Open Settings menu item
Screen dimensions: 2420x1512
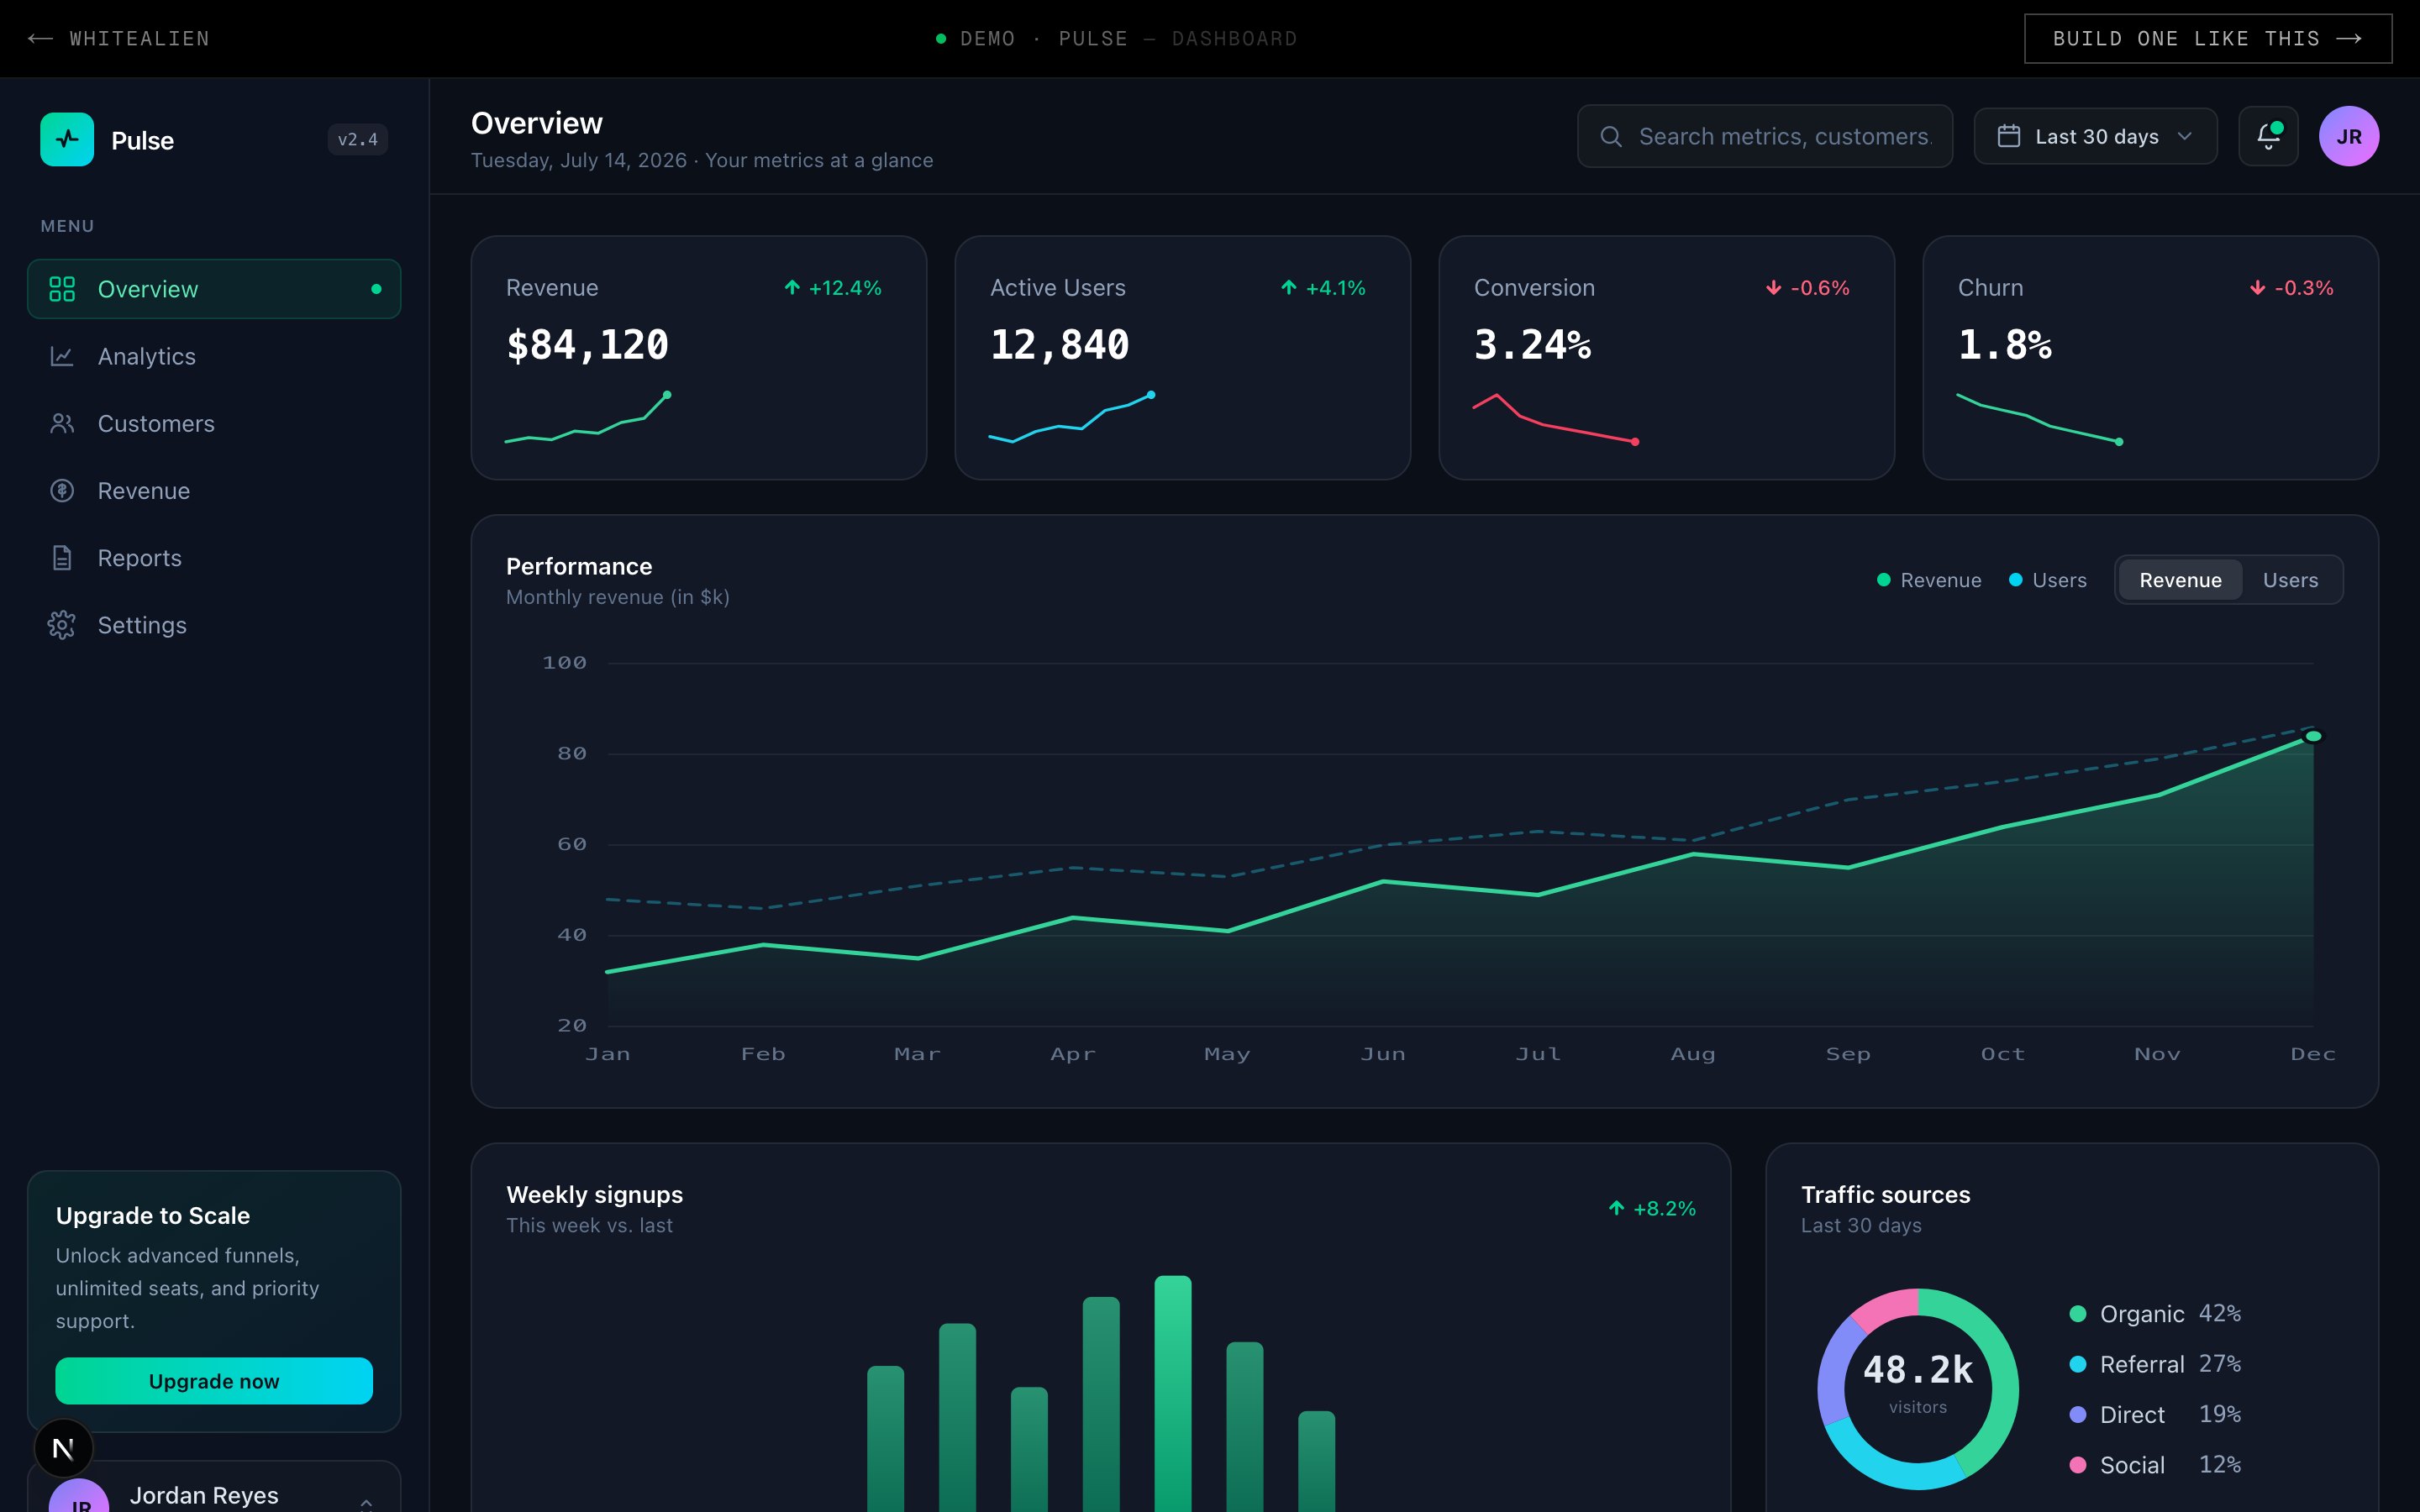pyautogui.click(x=214, y=625)
